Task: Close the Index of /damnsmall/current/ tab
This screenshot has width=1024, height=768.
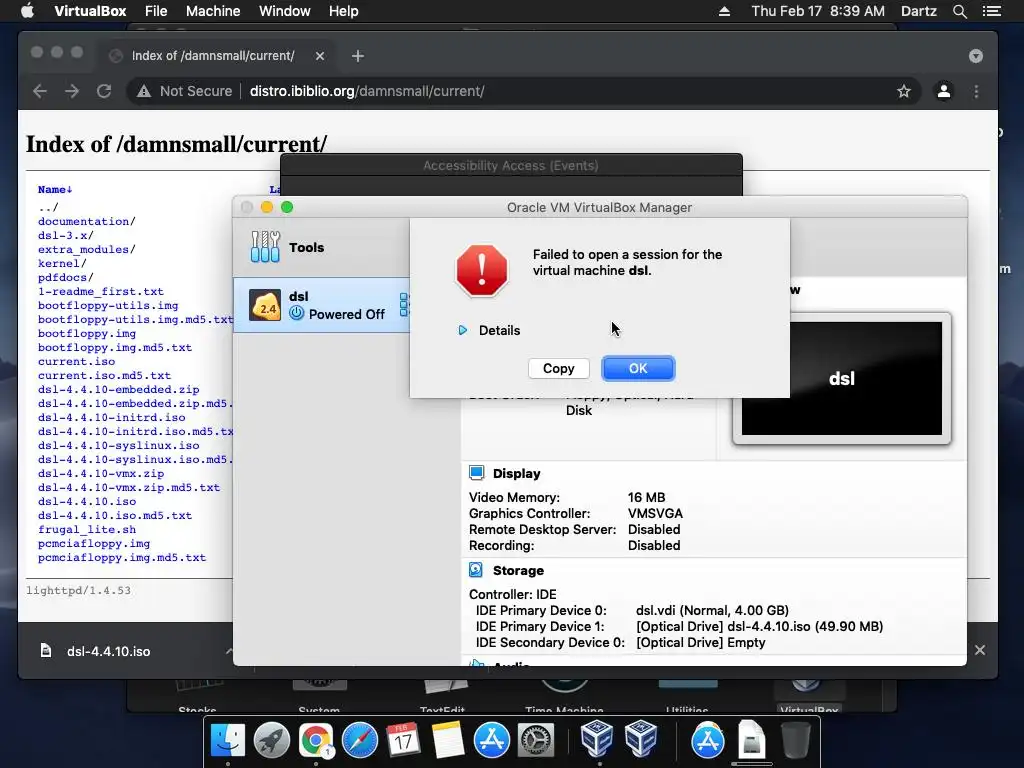Action: point(320,56)
